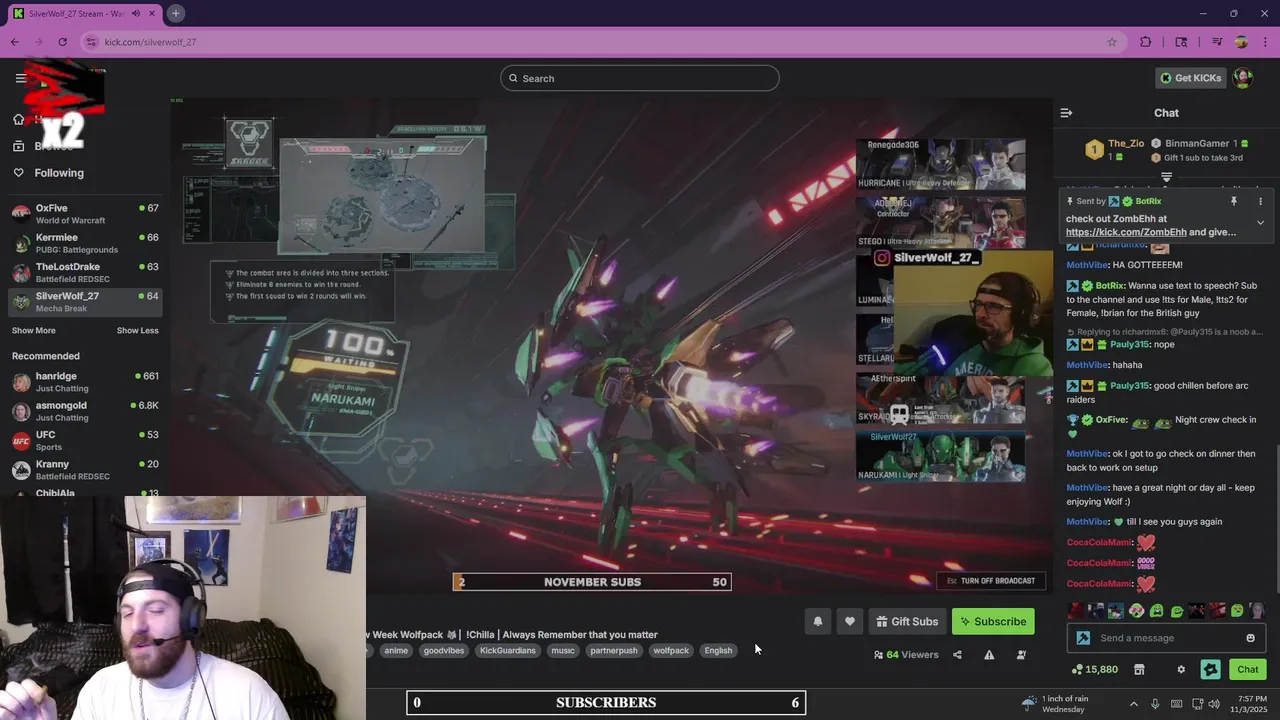The image size is (1280, 720).
Task: Click the green Subscribe button
Action: [993, 621]
